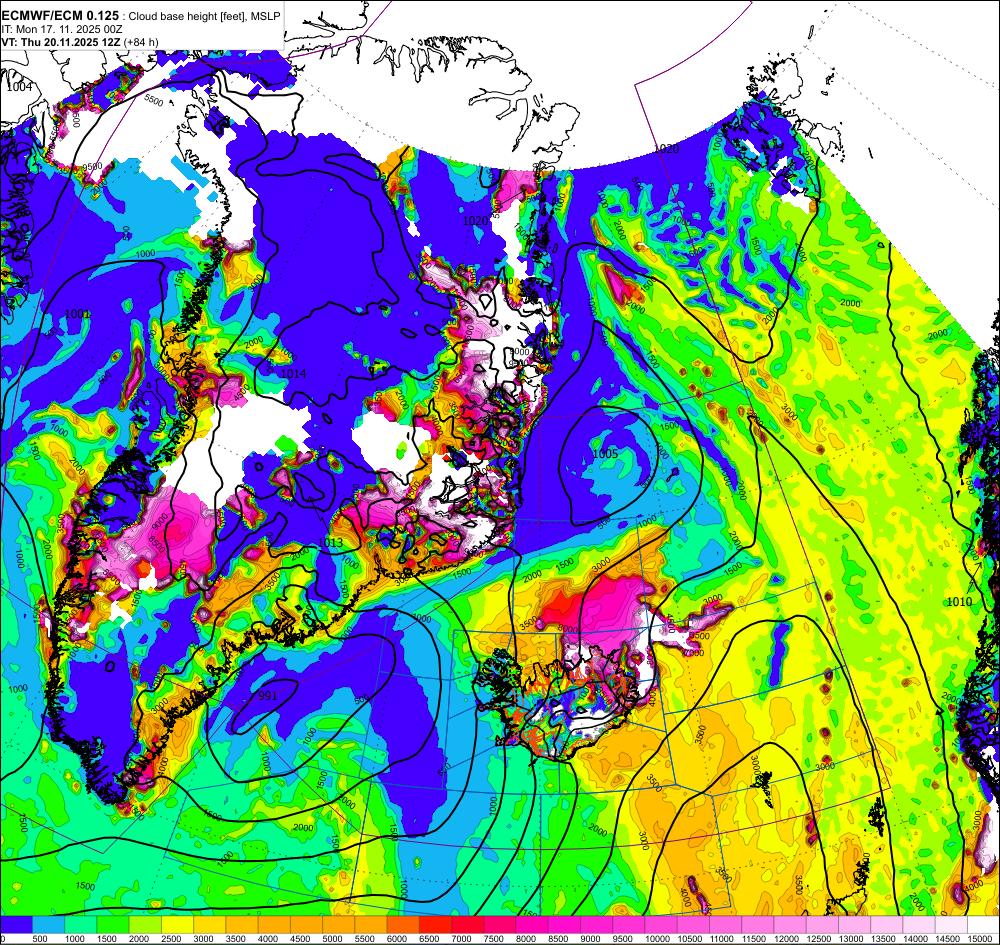Click the 1014 pressure label
This screenshot has width=1000, height=945.
tap(293, 373)
